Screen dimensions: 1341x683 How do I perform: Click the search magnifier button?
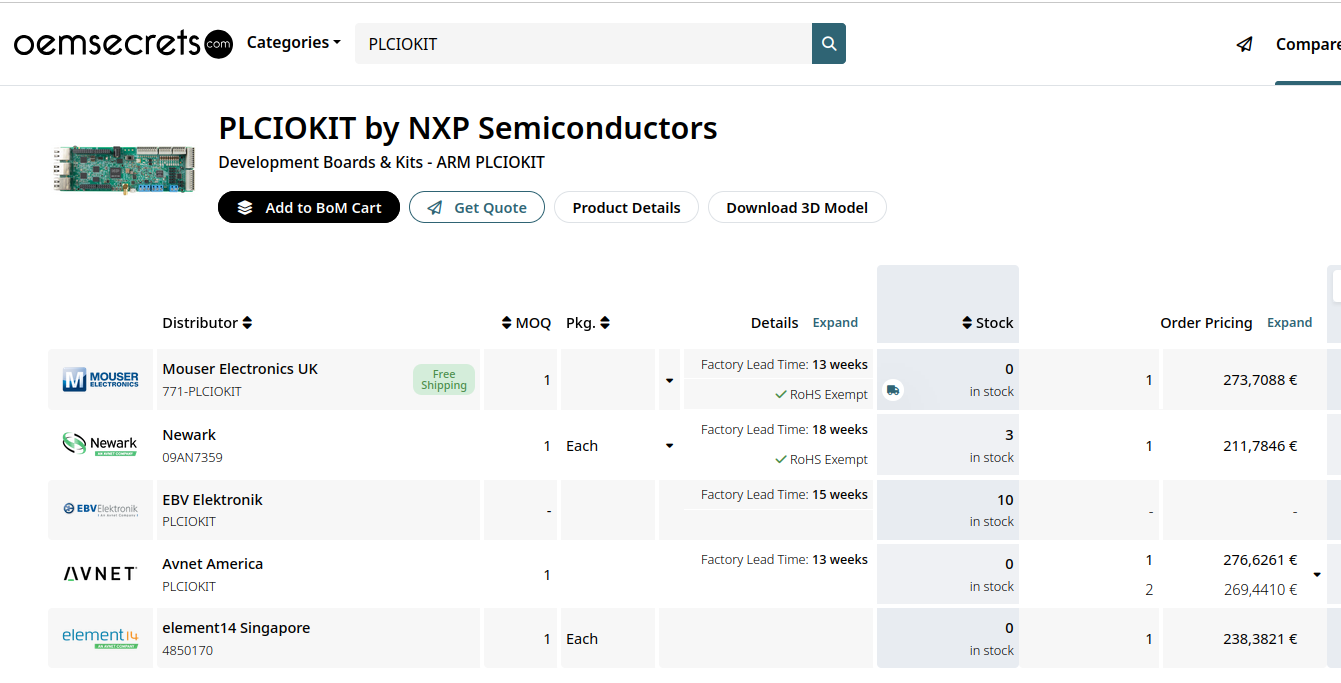[x=829, y=44]
